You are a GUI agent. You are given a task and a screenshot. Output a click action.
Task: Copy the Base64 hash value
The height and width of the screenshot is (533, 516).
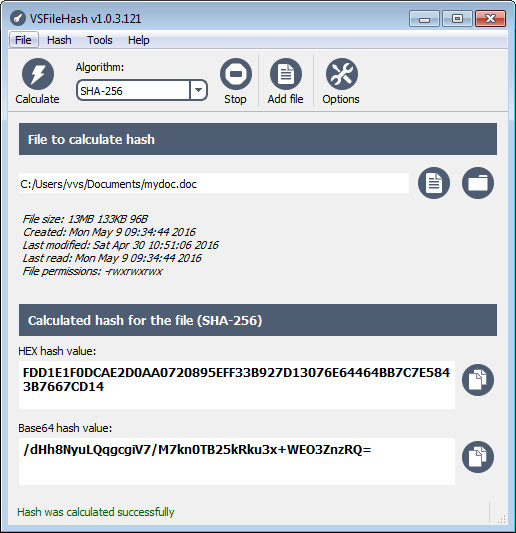478,457
